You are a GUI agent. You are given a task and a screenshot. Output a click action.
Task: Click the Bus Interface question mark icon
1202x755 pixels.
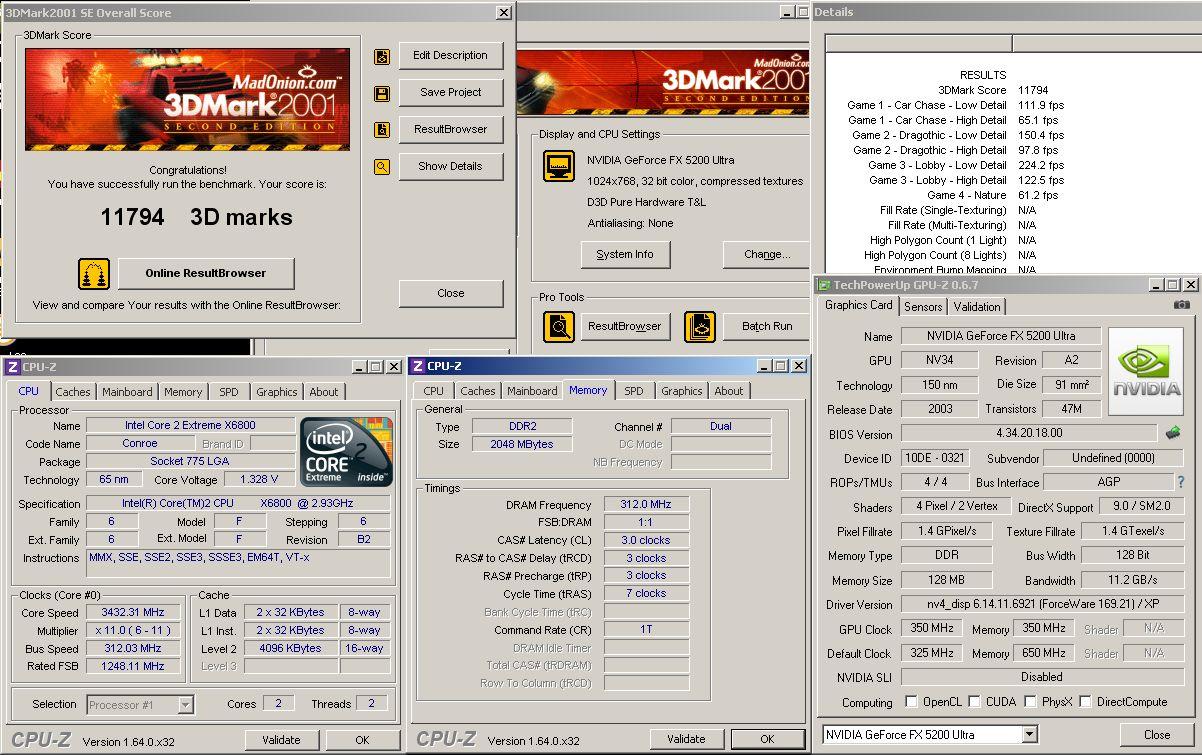tap(1181, 482)
